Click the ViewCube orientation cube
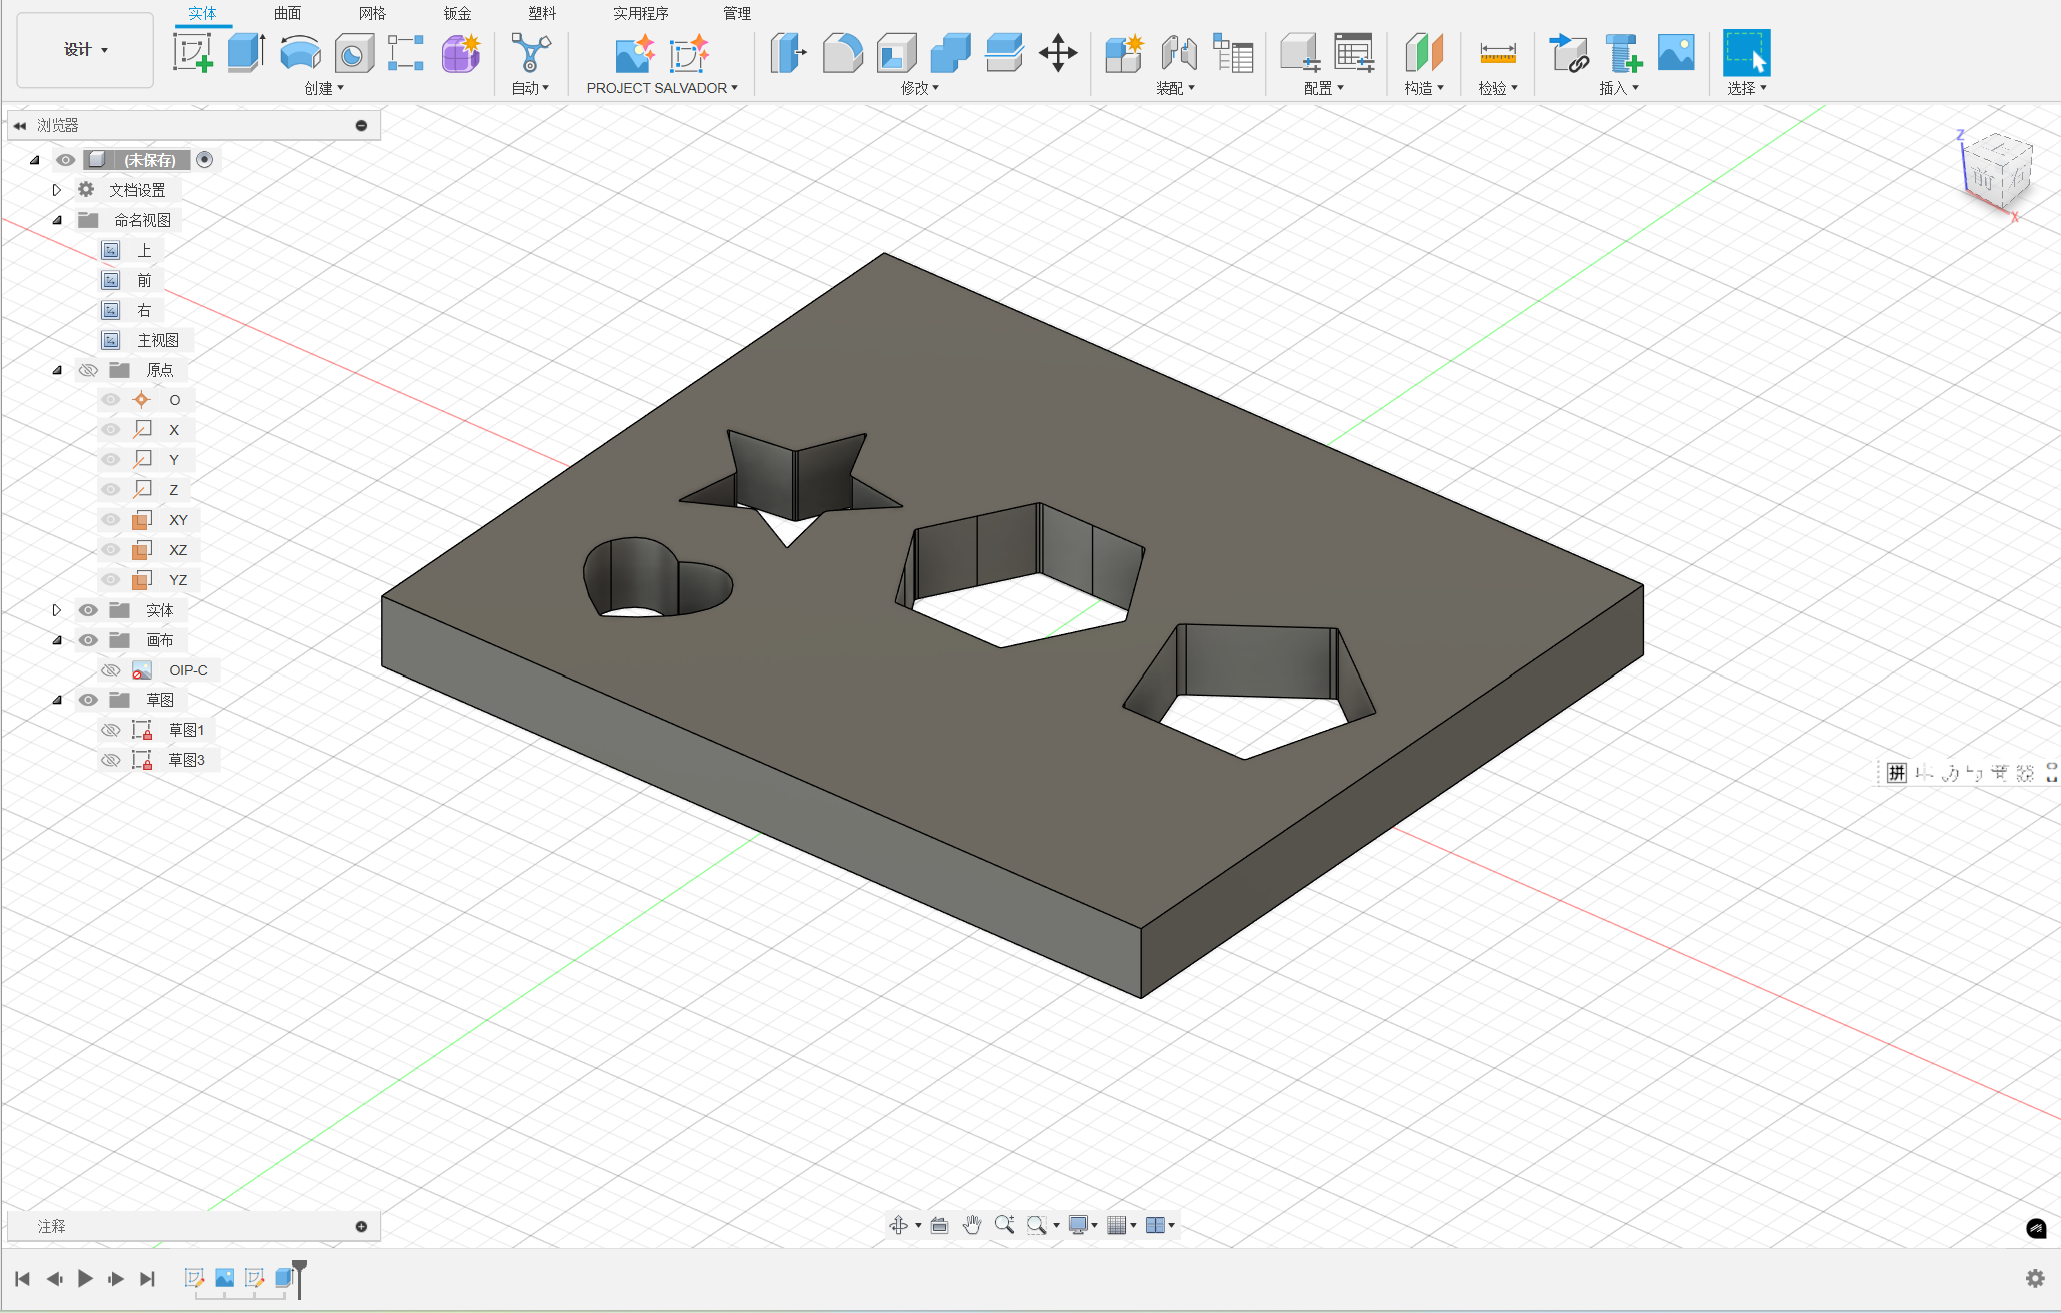The width and height of the screenshot is (2061, 1313). [1997, 172]
